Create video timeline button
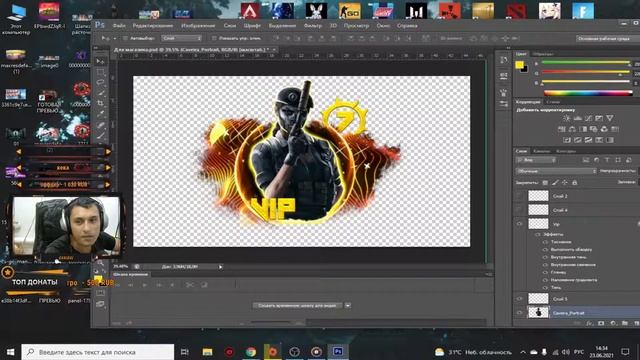Viewport: 640px width, 360px height. pyautogui.click(x=298, y=305)
